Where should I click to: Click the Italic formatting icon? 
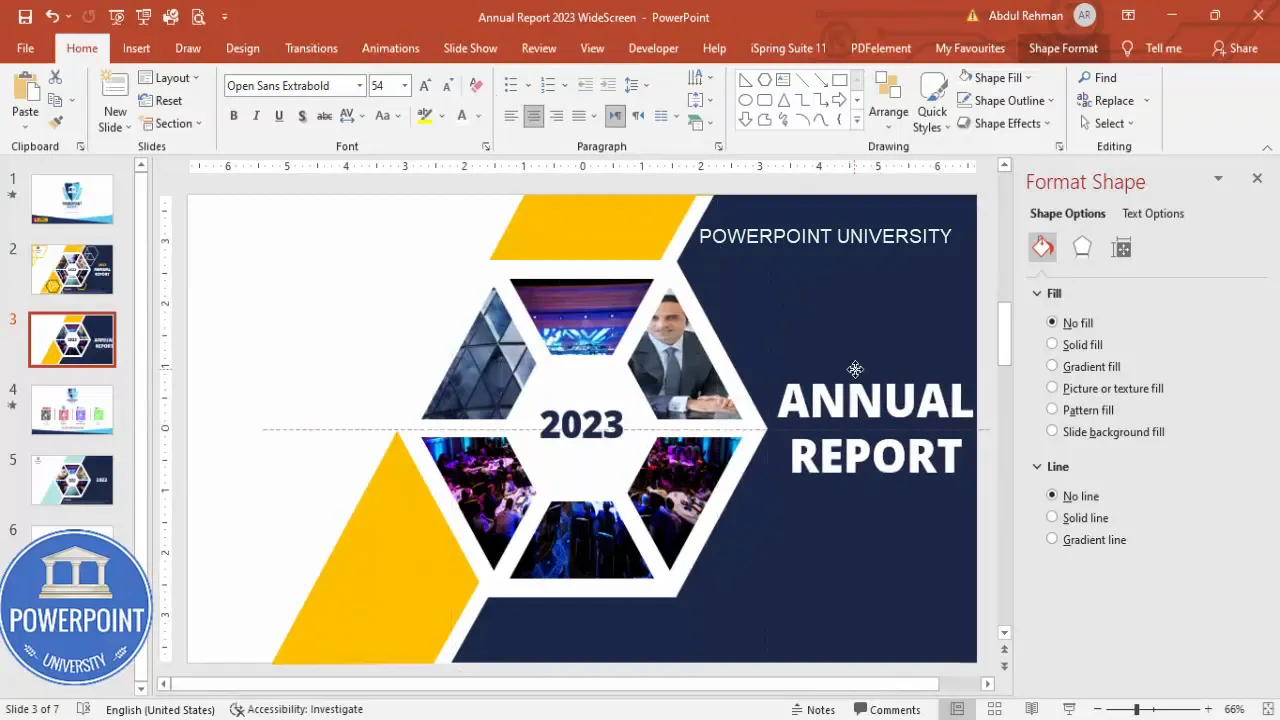click(256, 116)
